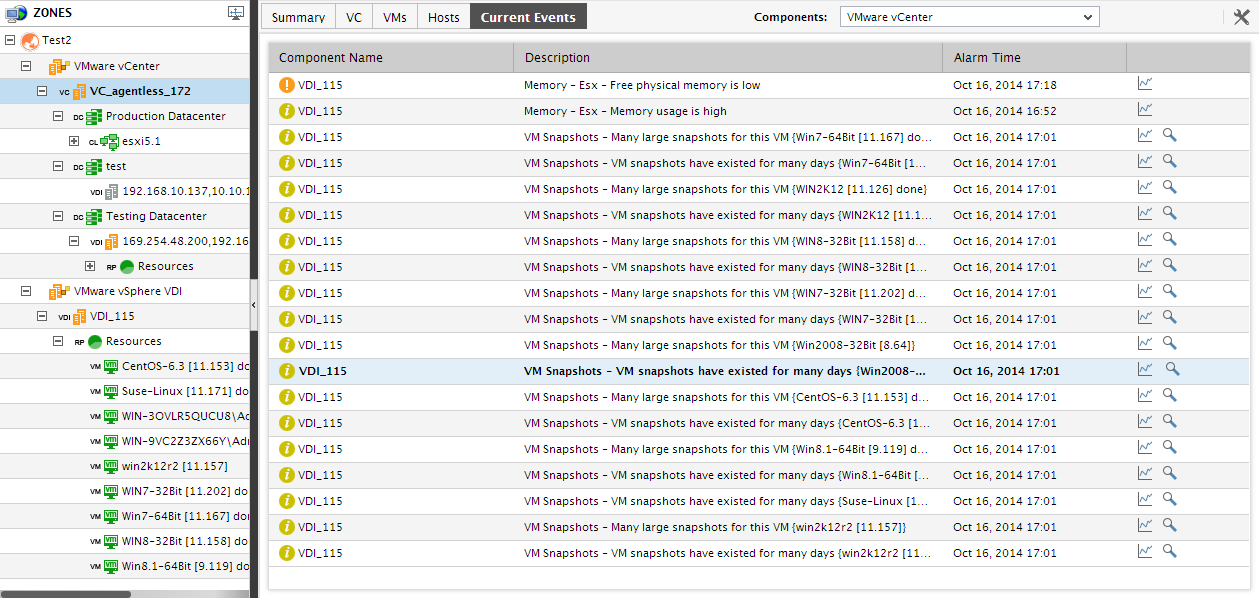Click the Suse-Linux VM monitor icon
The height and width of the screenshot is (598, 1259).
tap(111, 391)
